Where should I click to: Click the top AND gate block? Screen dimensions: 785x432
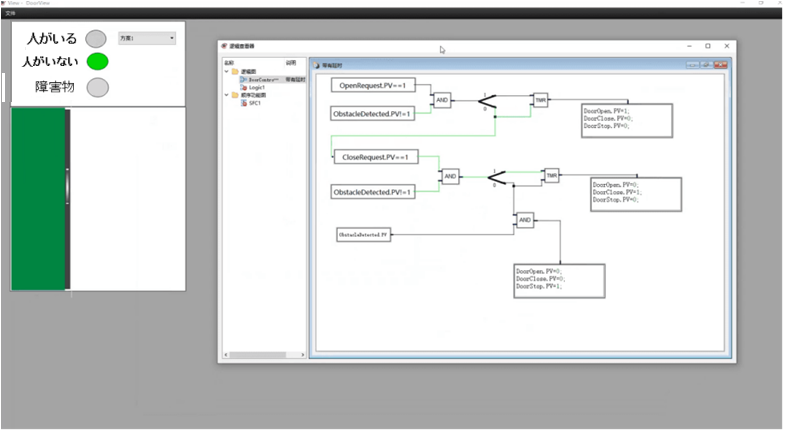coord(441,100)
